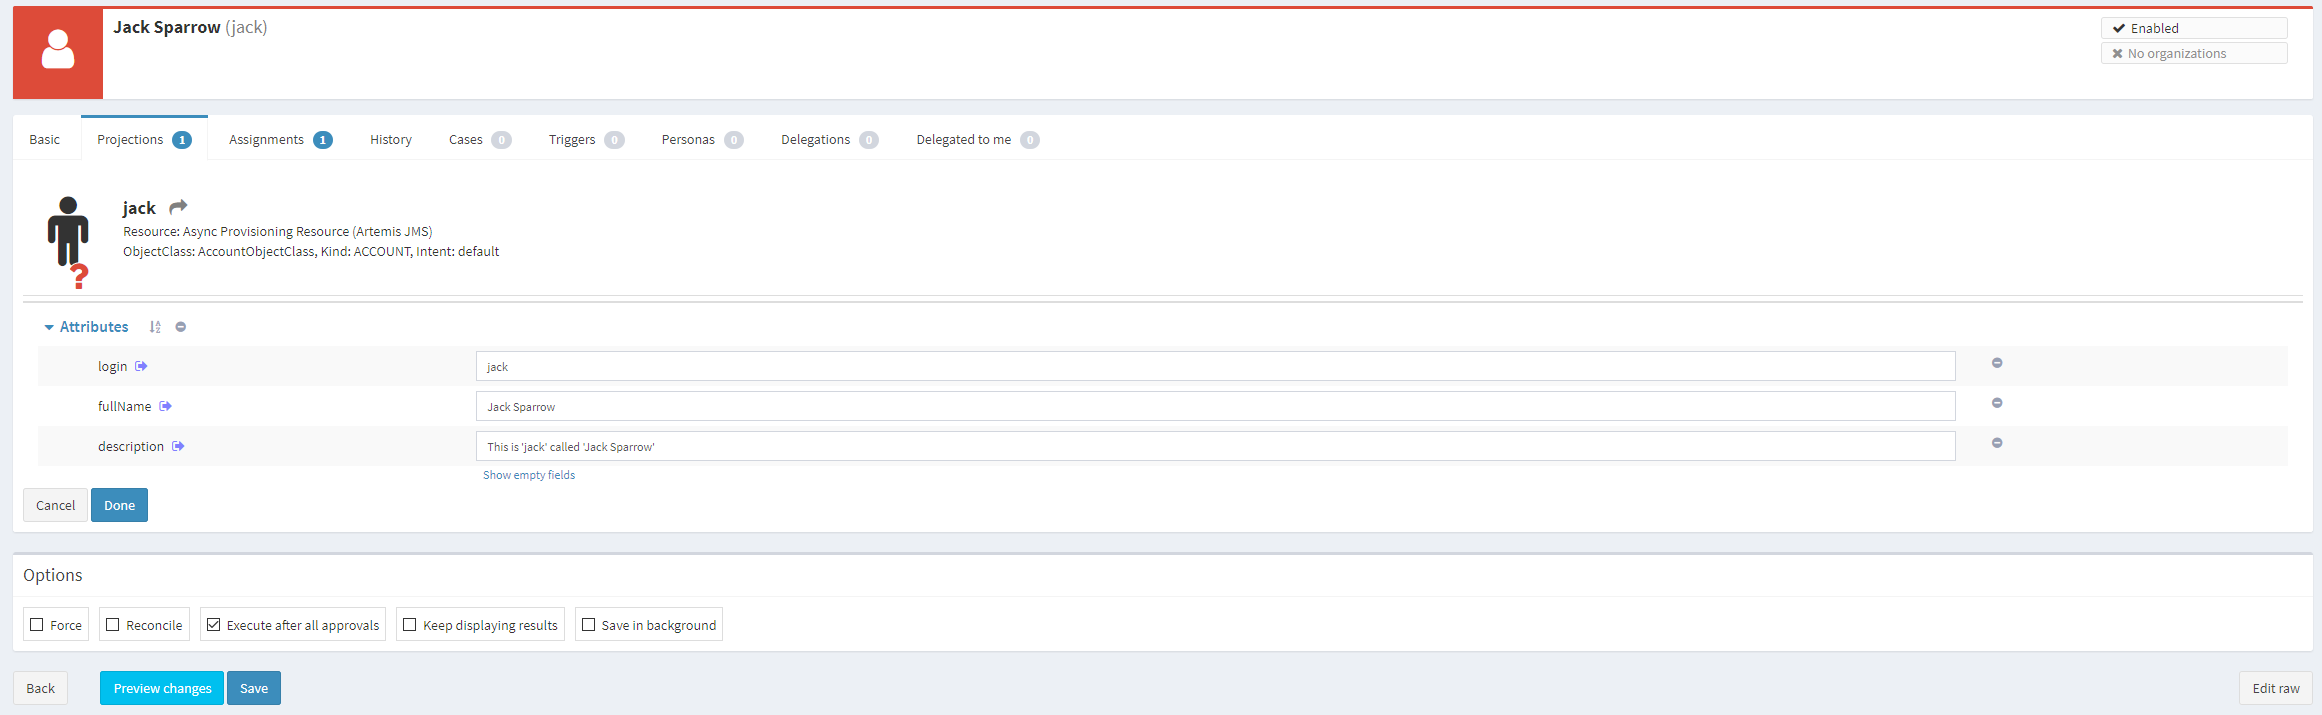The width and height of the screenshot is (2322, 715).
Task: Click the outbound mapping icon next to login
Action: tap(142, 366)
